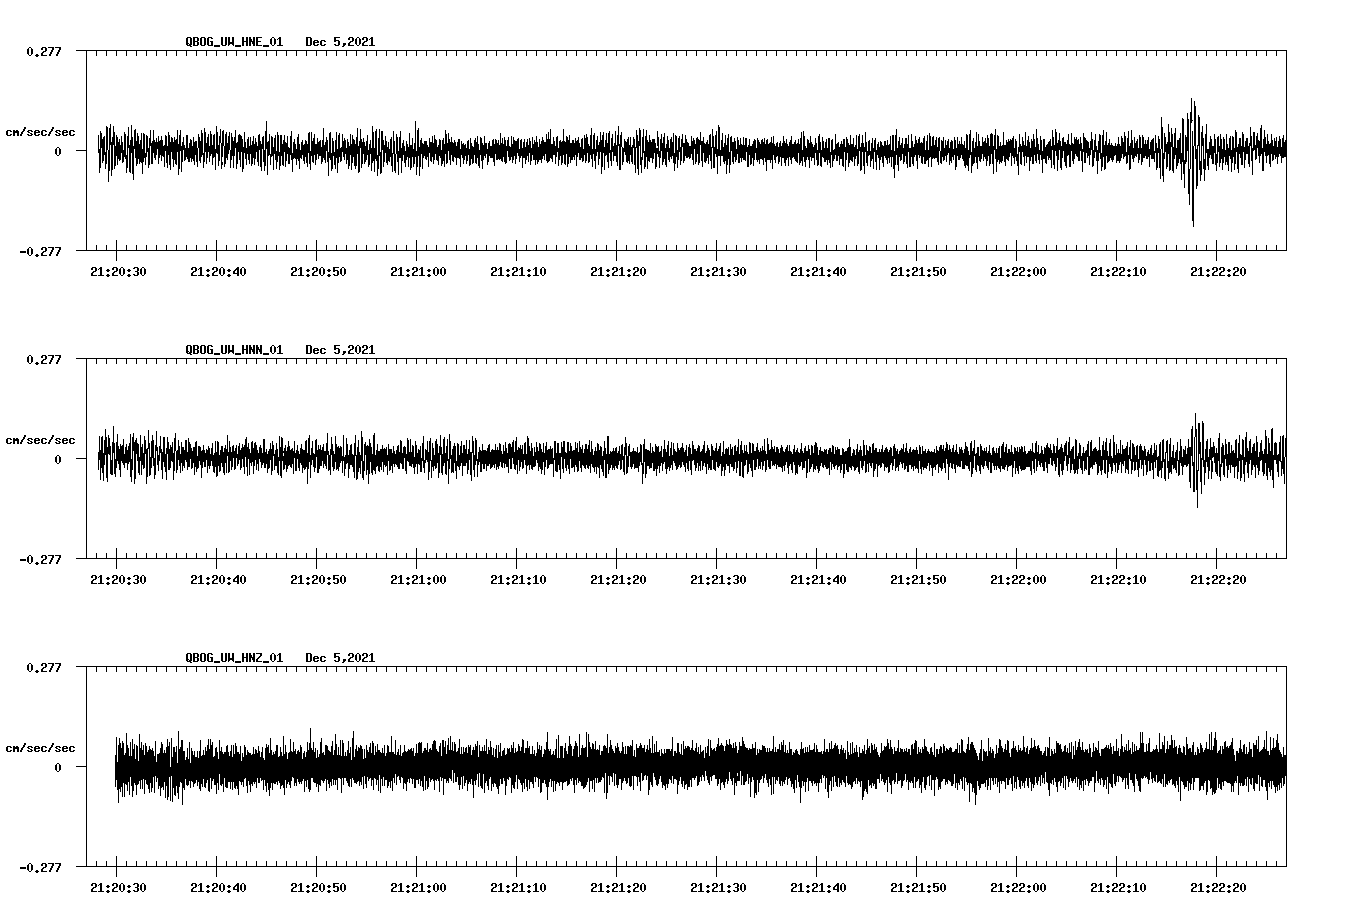The height and width of the screenshot is (924, 1358).
Task: Click the zero axis label on HNE plot
Action: coord(57,151)
